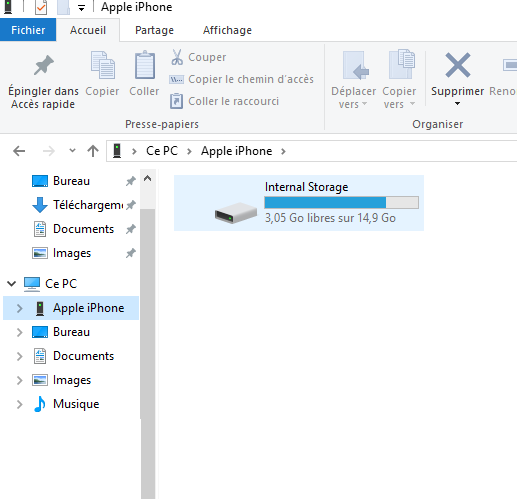This screenshot has height=499, width=517.
Task: Click the Copier icon in Presse-papiers
Action: point(103,65)
